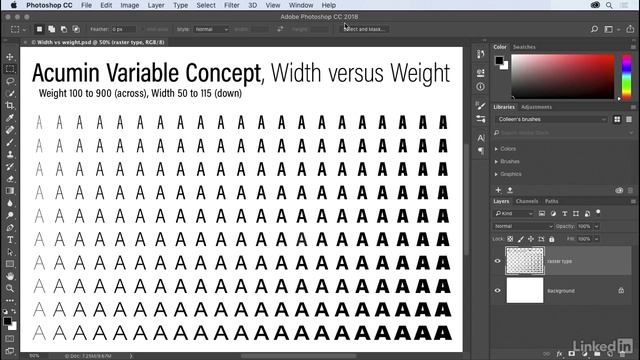Expand the Colors library group
The height and width of the screenshot is (360, 640).
click(x=496, y=149)
